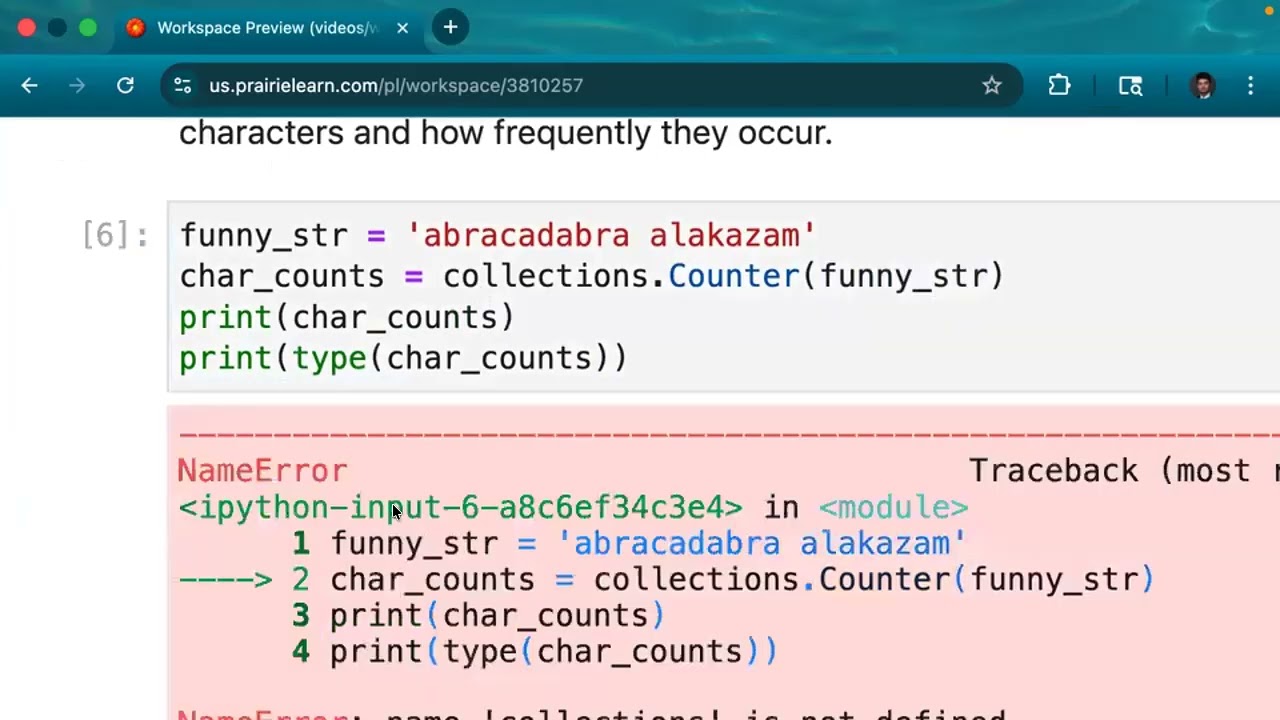Click the text "characters and how frequently they occur."
The height and width of the screenshot is (720, 1280).
pyautogui.click(x=506, y=133)
